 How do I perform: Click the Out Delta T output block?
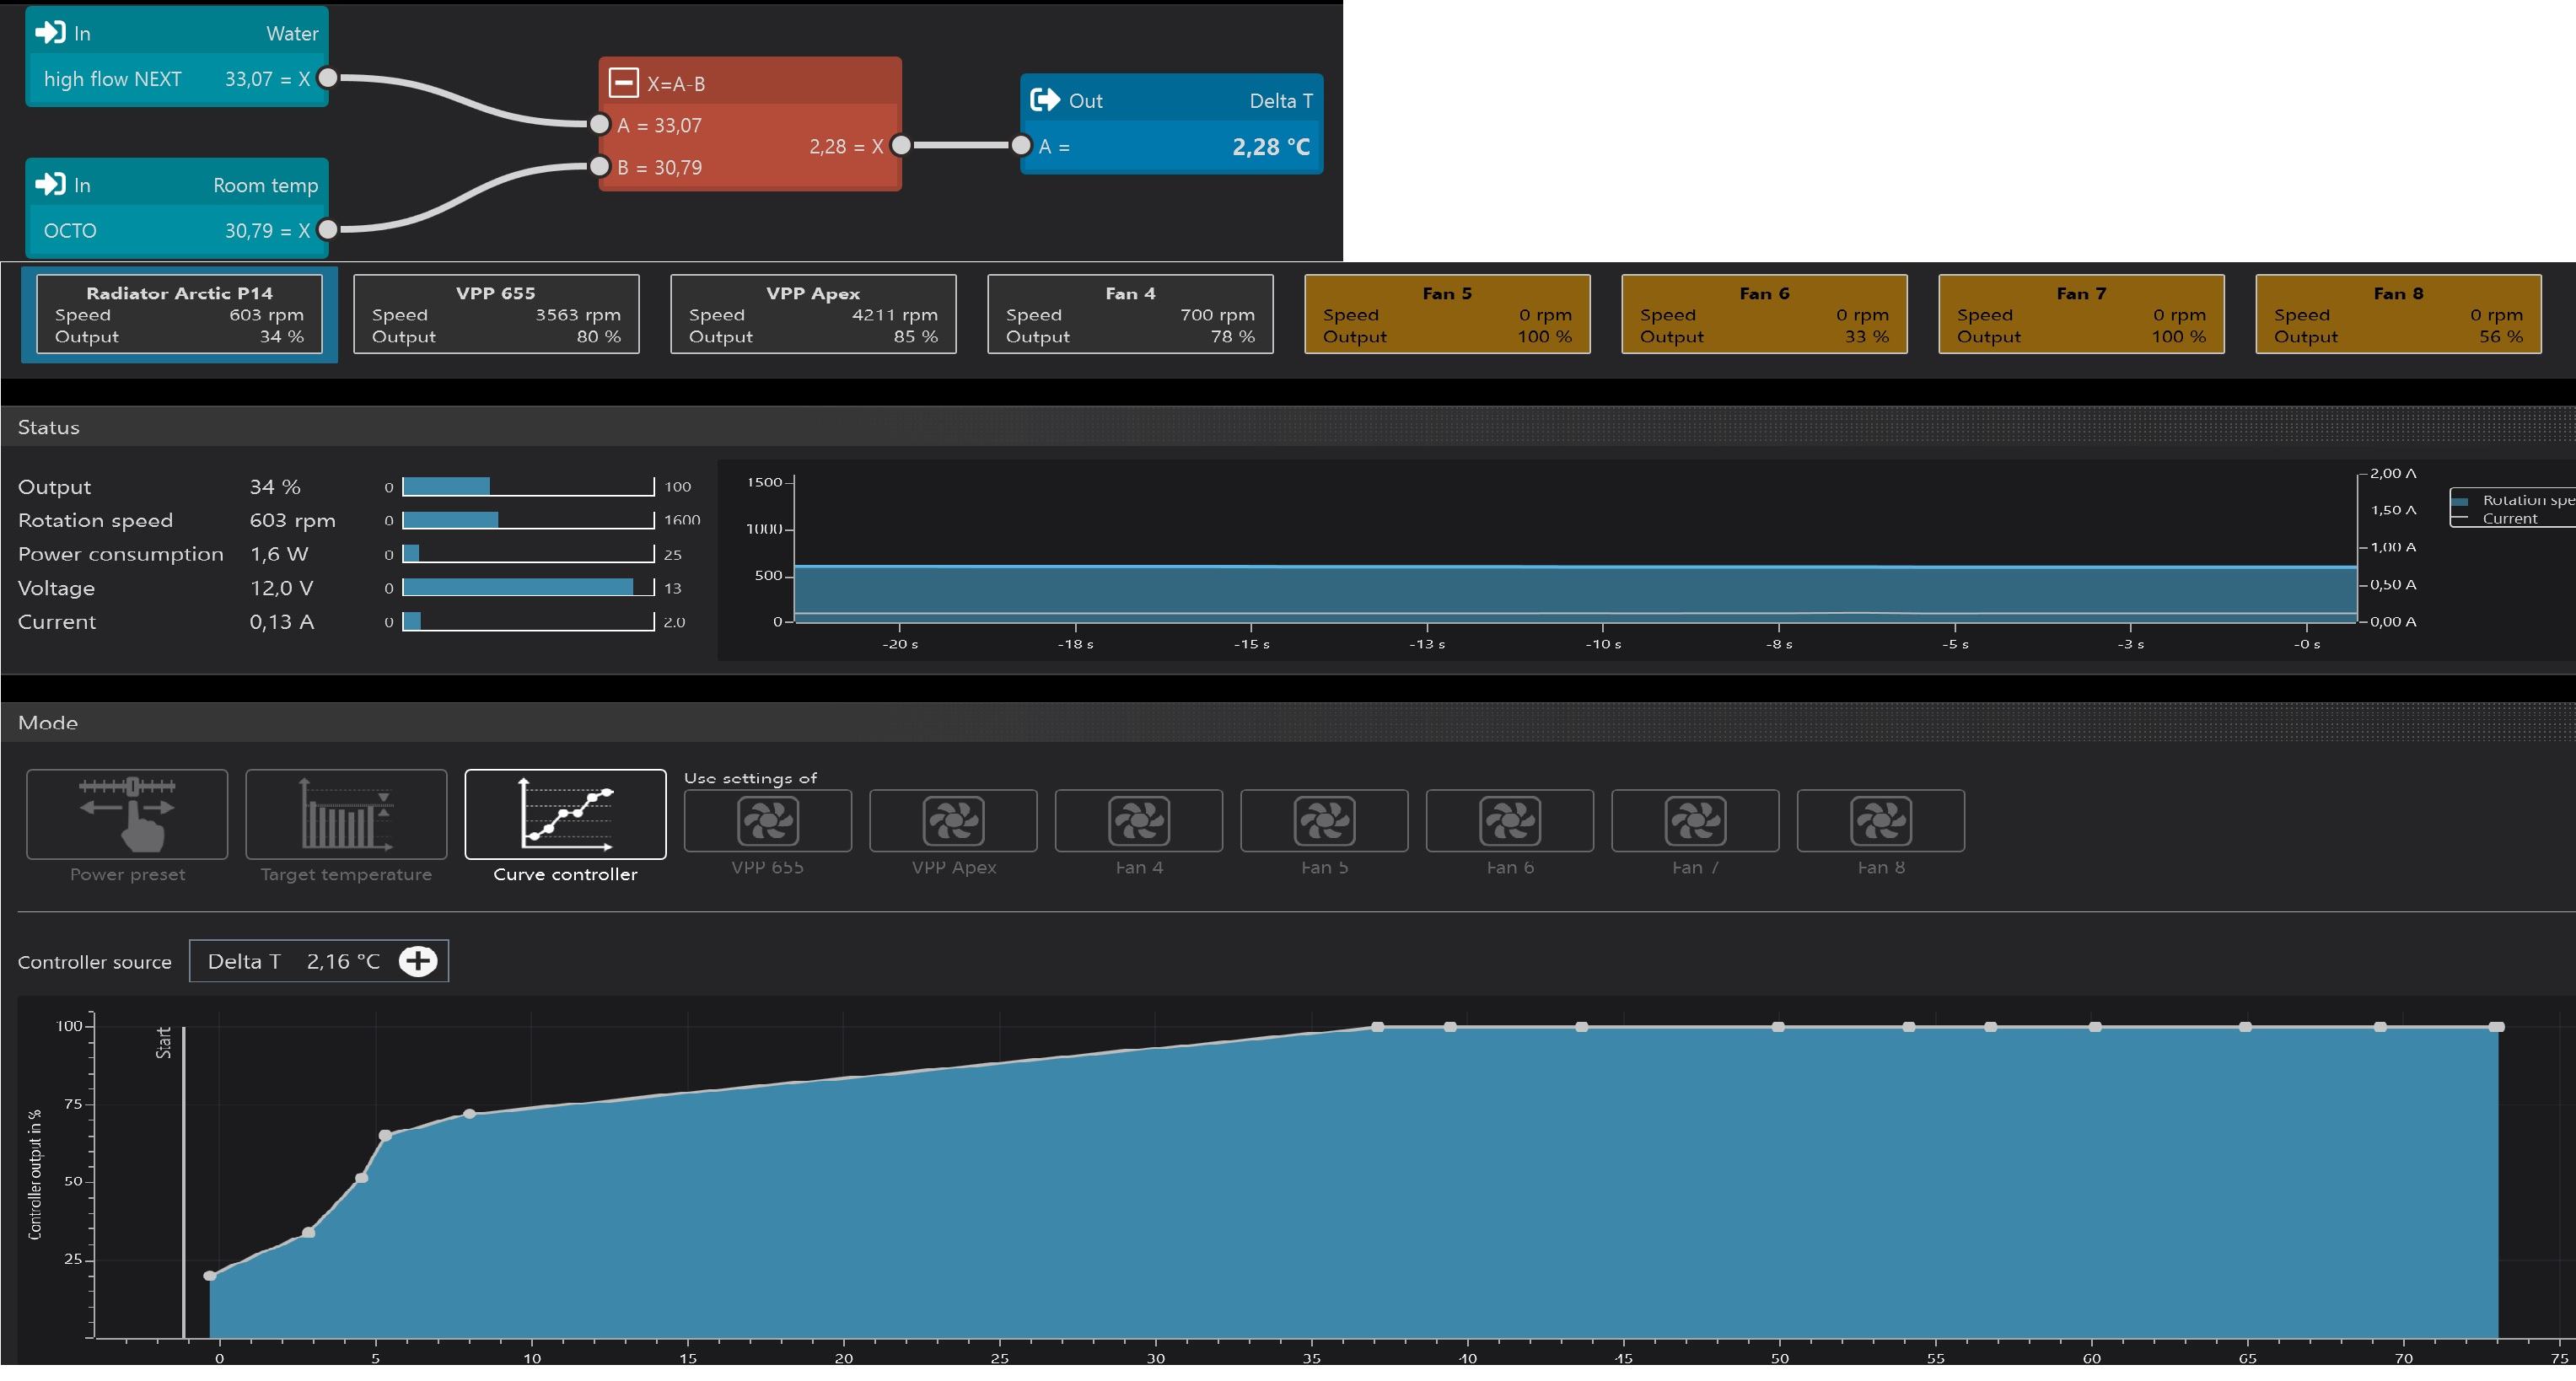tap(1171, 123)
